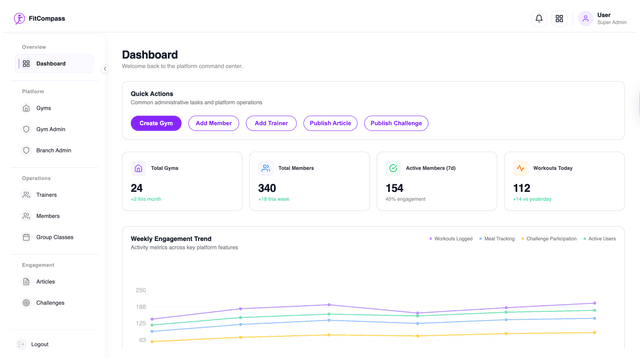Click the 250 axis label
Viewport: 640px width, 363px height.
pyautogui.click(x=141, y=290)
